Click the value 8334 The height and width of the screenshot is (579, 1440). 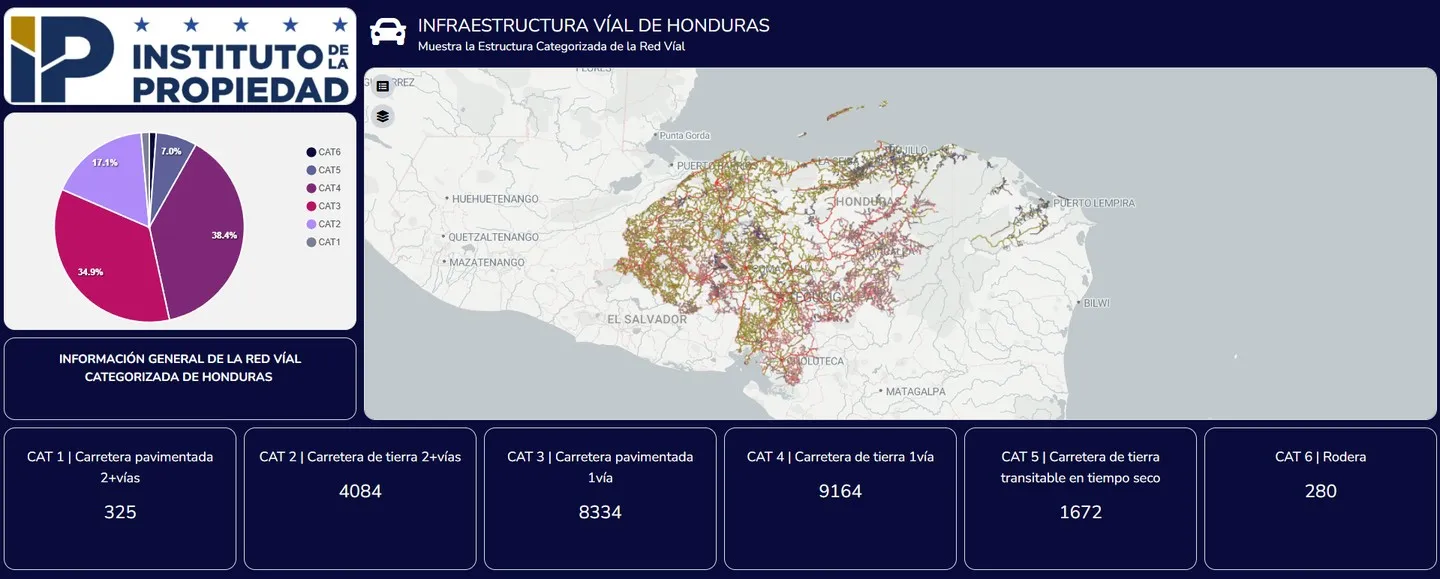pyautogui.click(x=600, y=512)
